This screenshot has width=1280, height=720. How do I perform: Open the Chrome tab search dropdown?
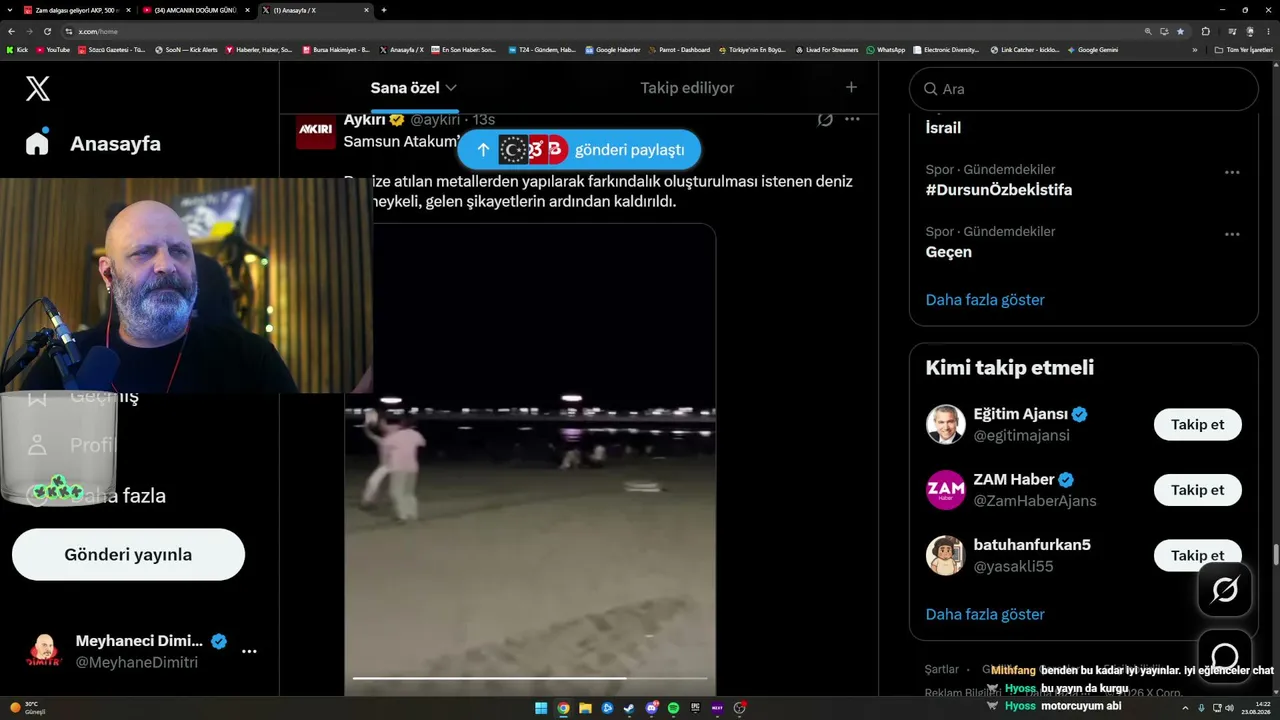click(x=9, y=10)
